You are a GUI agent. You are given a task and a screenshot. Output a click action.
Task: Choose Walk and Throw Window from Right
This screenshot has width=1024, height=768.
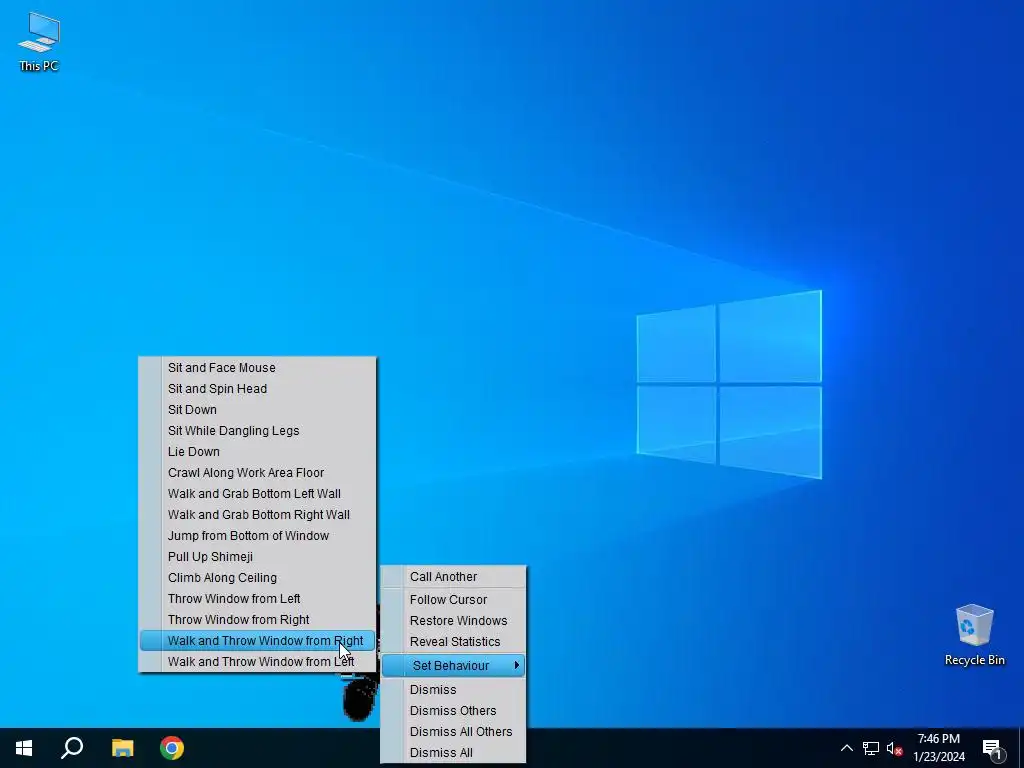point(257,641)
